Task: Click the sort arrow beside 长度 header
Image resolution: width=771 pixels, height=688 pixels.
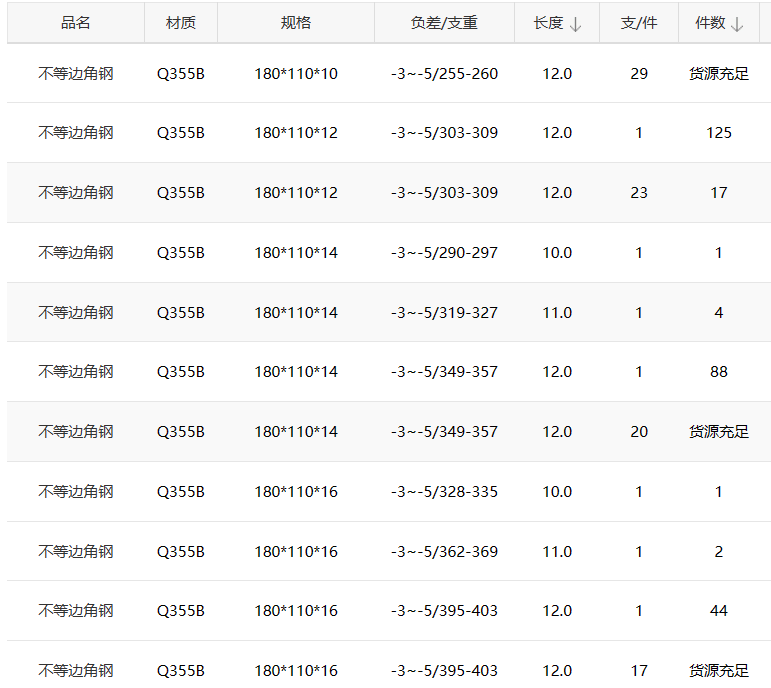Action: 575,24
